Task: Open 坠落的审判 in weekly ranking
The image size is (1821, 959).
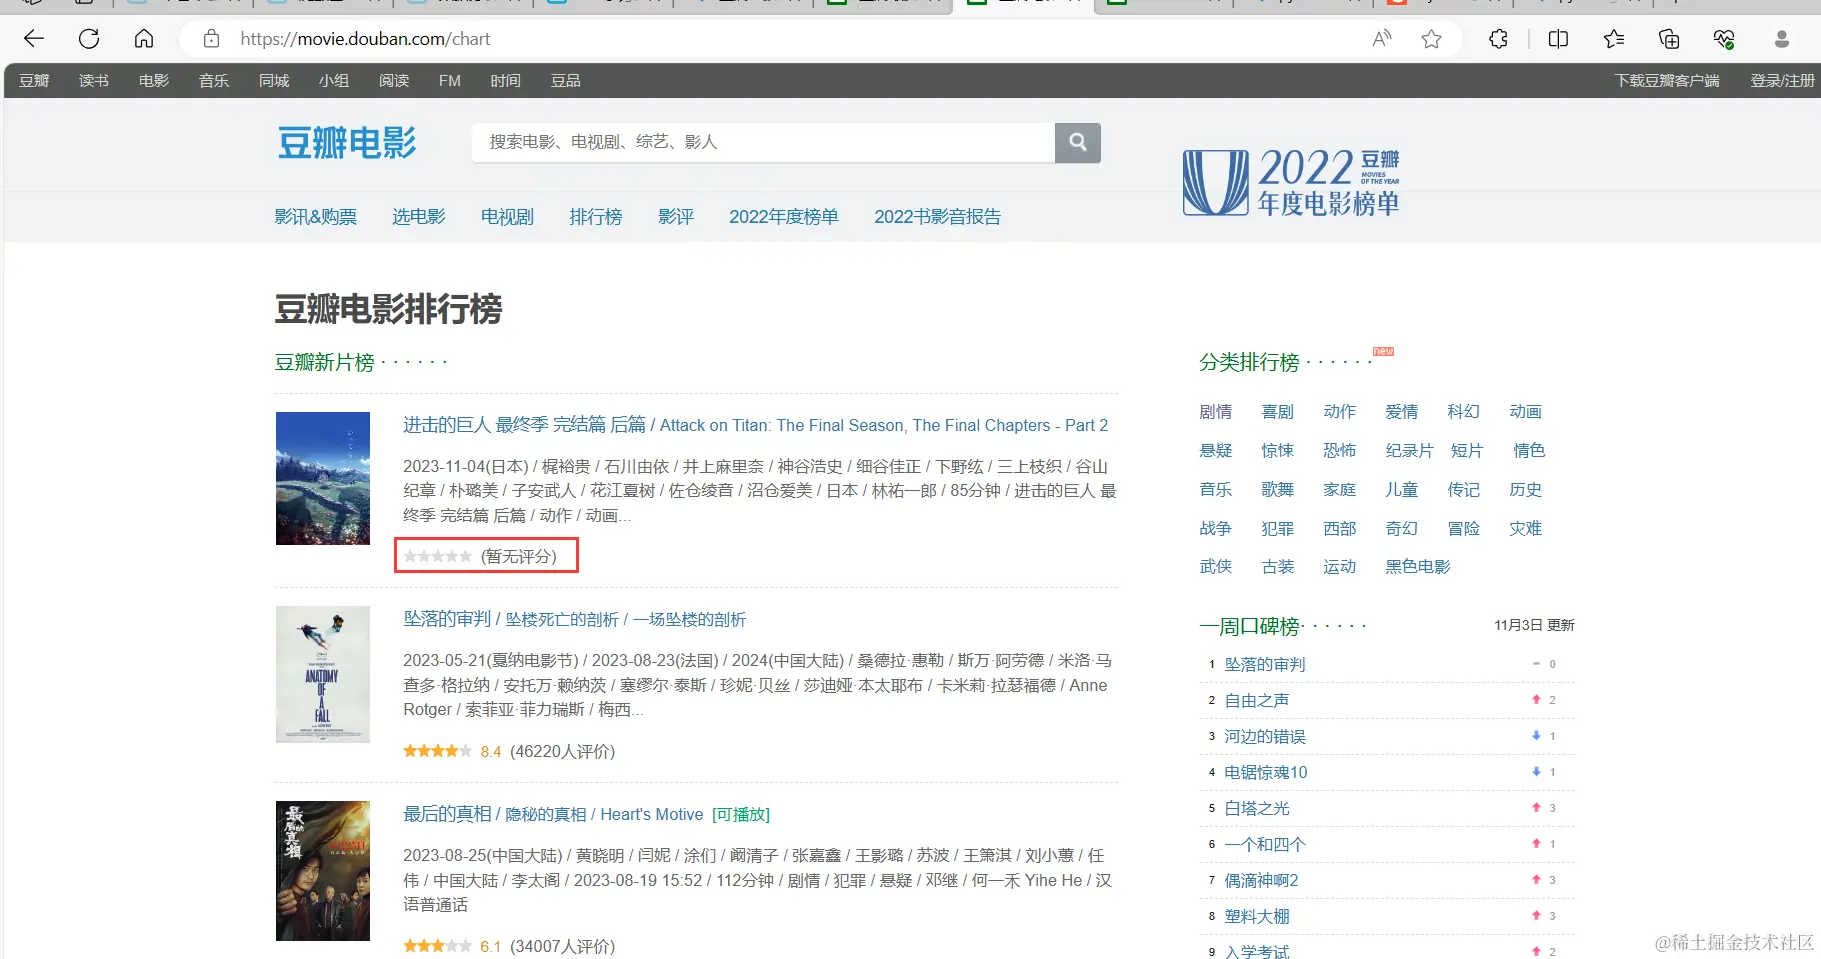Action: (x=1265, y=665)
